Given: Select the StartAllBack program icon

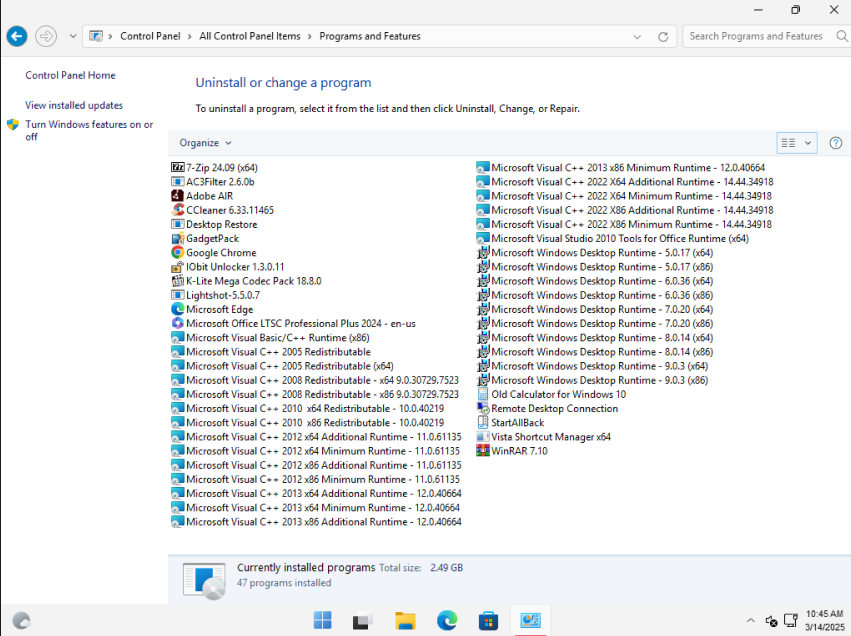Looking at the screenshot, I should [482, 422].
